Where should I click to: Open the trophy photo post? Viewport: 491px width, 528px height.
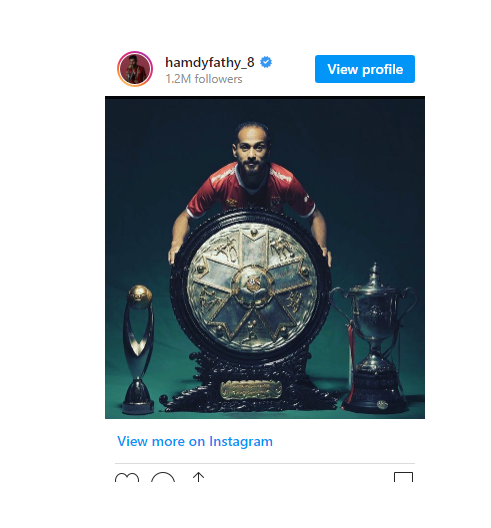pyautogui.click(x=265, y=257)
